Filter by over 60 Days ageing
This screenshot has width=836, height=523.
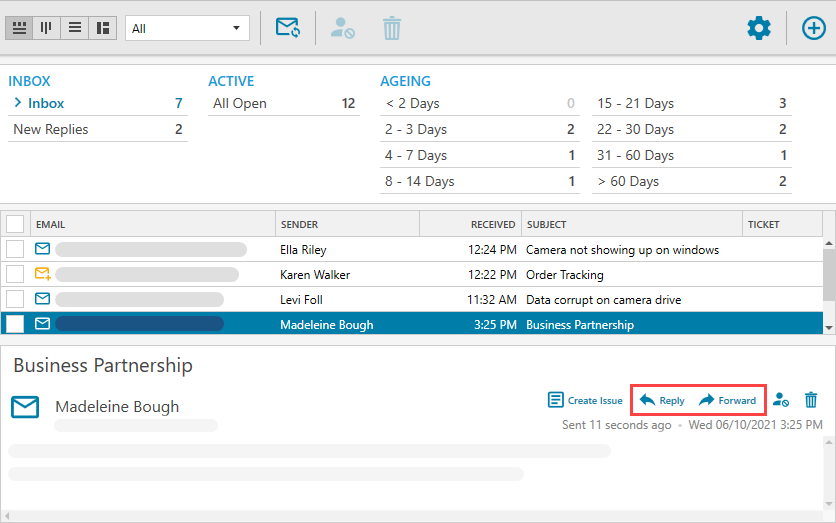(692, 182)
